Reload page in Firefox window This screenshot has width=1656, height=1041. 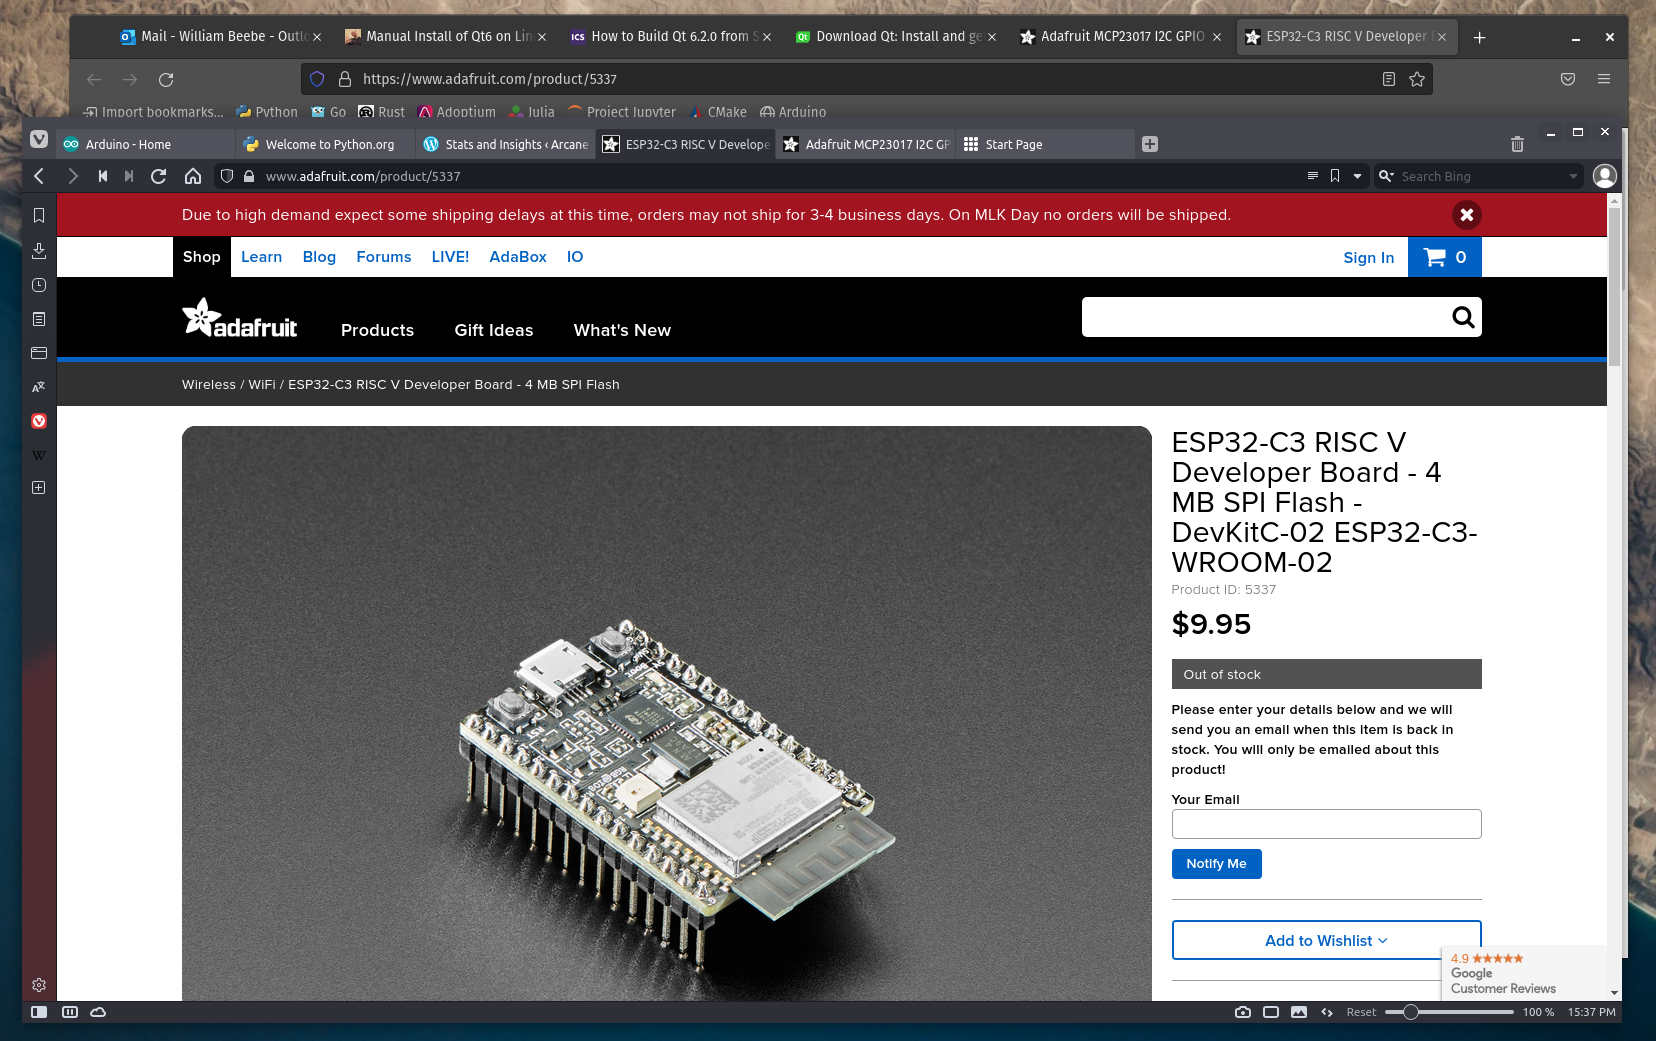(x=166, y=79)
